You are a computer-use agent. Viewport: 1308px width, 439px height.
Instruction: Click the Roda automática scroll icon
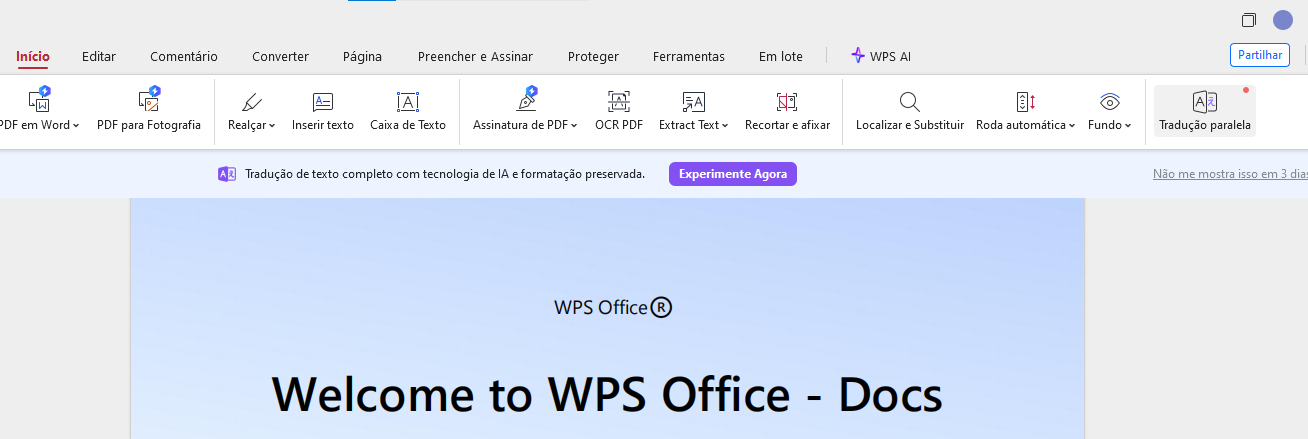tap(1025, 101)
